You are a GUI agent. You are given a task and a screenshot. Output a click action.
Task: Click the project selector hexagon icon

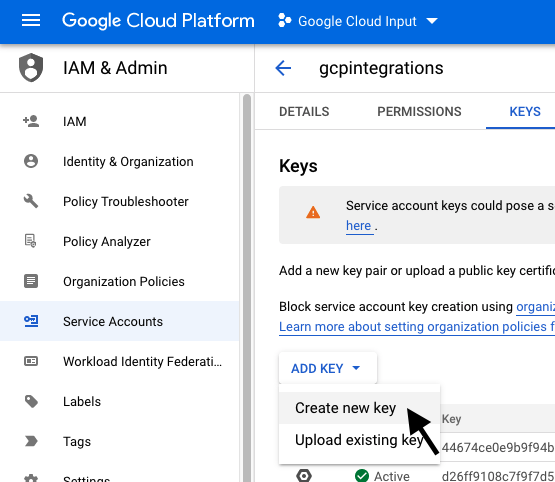284,21
